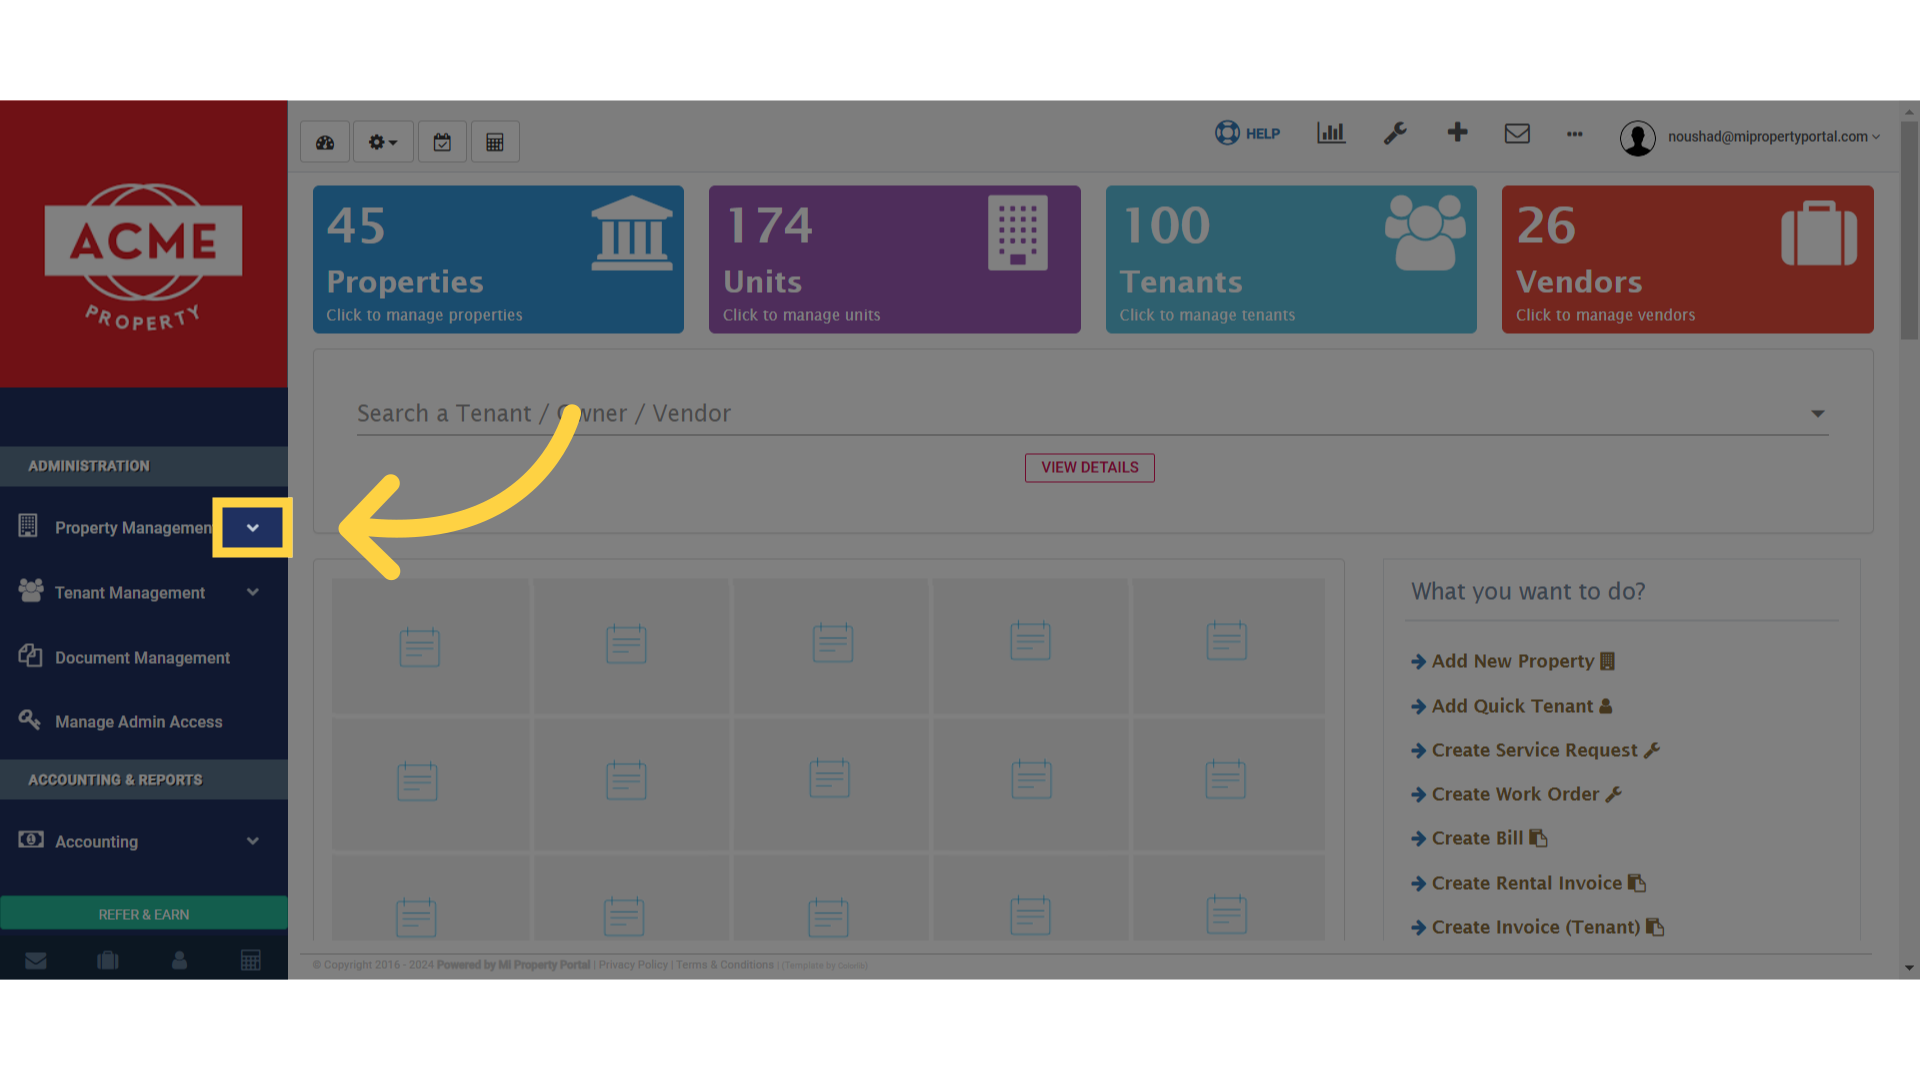Click the Add New Property link

pyautogui.click(x=1513, y=661)
